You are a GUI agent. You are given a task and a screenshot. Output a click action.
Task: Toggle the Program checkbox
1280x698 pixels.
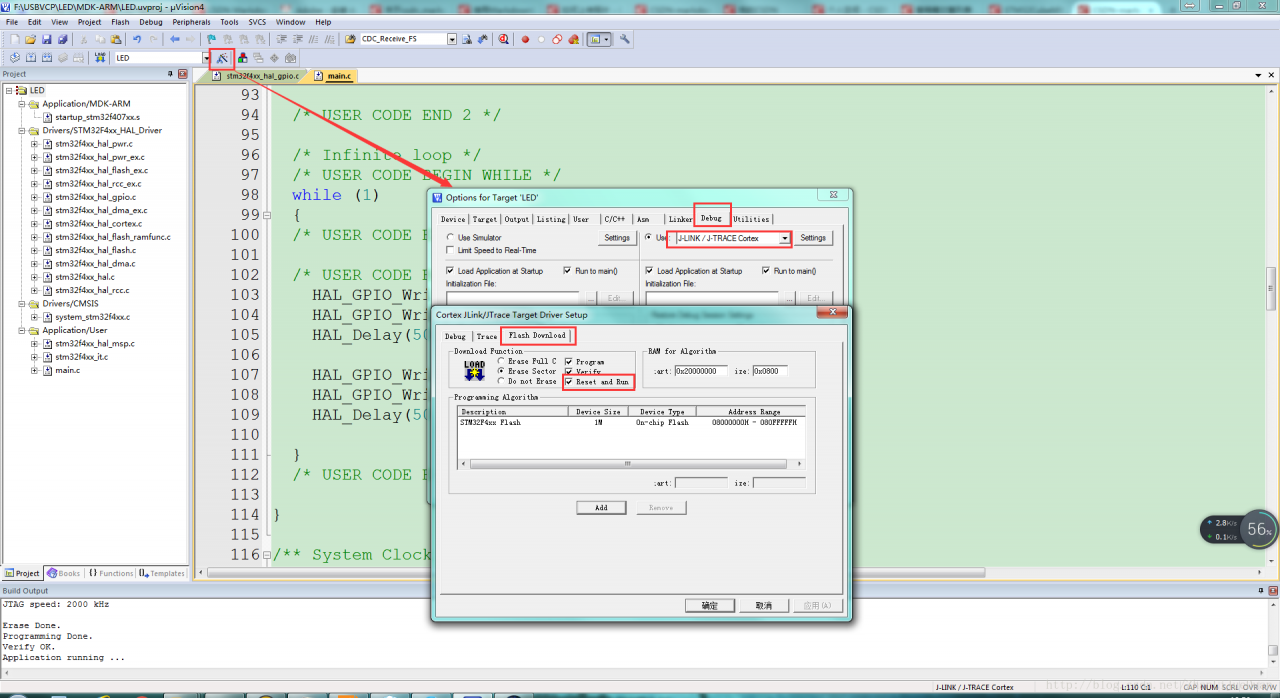tap(569, 362)
